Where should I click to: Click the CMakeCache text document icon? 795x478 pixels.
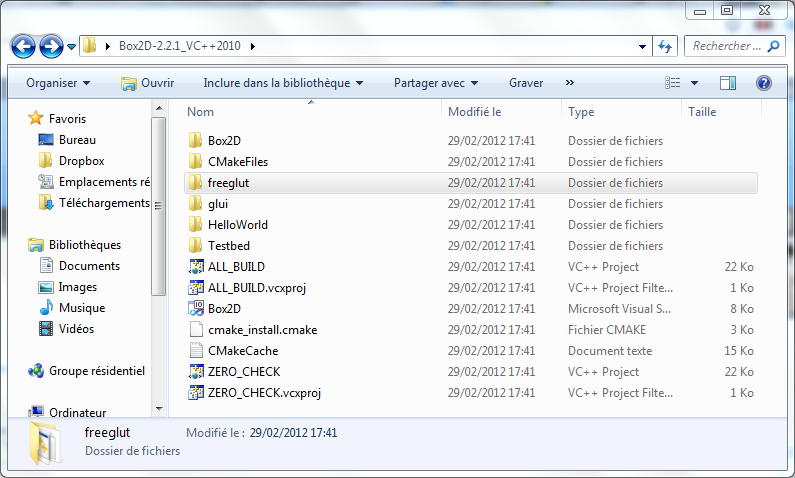[196, 351]
